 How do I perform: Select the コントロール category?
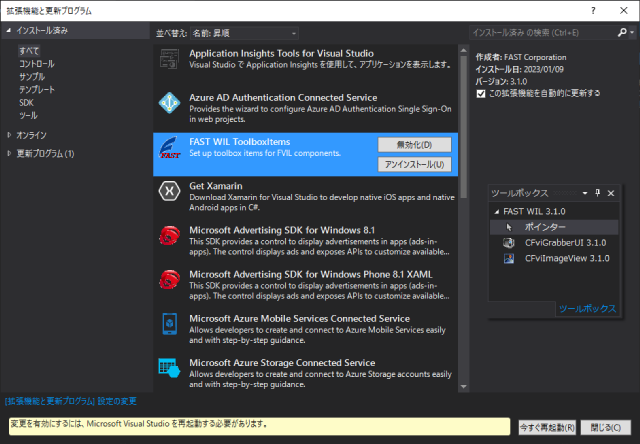[37, 64]
